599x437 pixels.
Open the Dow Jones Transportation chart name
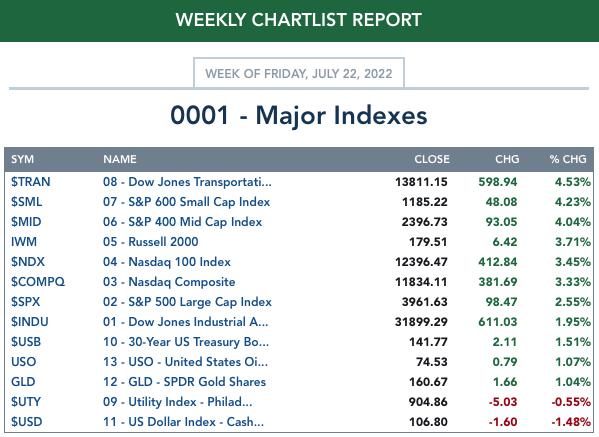[x=187, y=182]
